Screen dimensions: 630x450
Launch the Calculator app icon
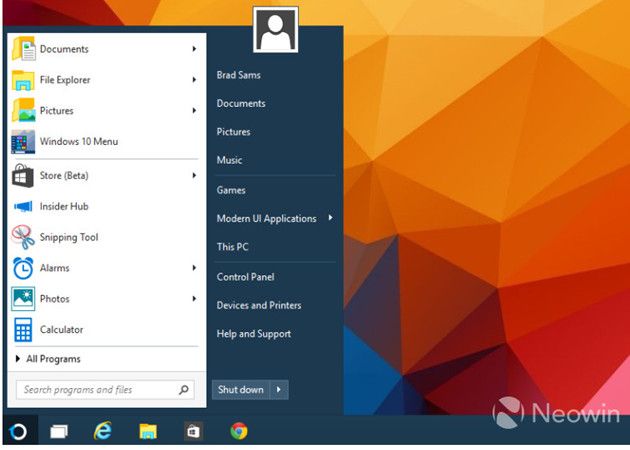click(x=23, y=330)
